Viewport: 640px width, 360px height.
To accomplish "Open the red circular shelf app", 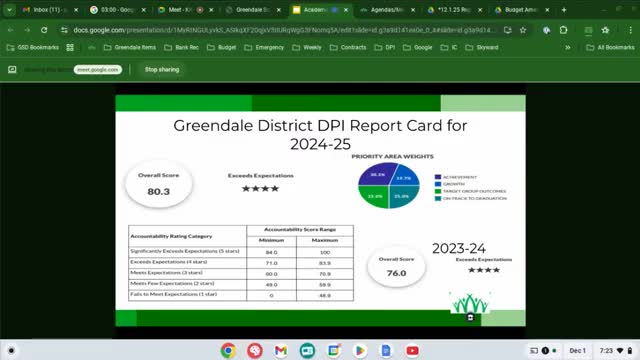I will pyautogui.click(x=255, y=351).
